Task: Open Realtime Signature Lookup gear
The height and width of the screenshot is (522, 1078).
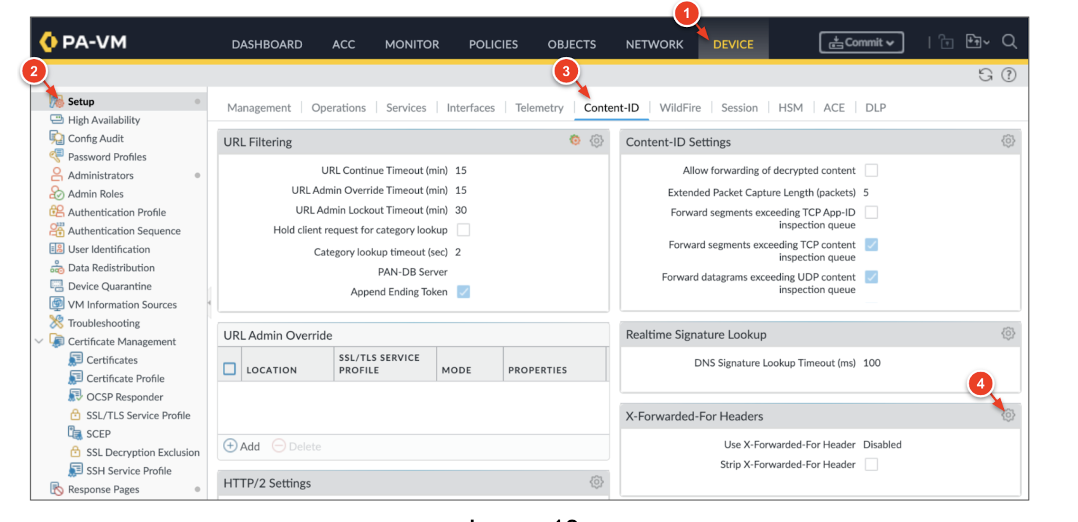Action: point(1008,334)
